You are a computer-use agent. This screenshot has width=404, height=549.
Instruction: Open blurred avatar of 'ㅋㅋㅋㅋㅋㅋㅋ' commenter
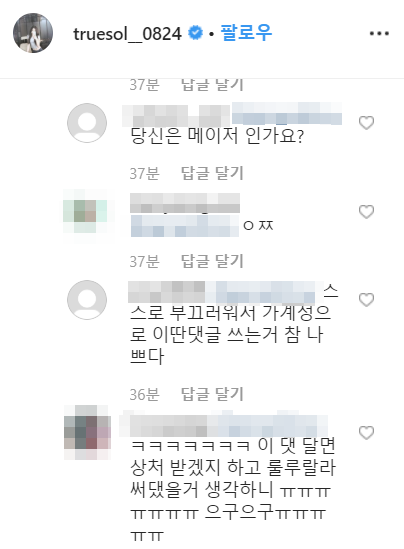point(87,433)
